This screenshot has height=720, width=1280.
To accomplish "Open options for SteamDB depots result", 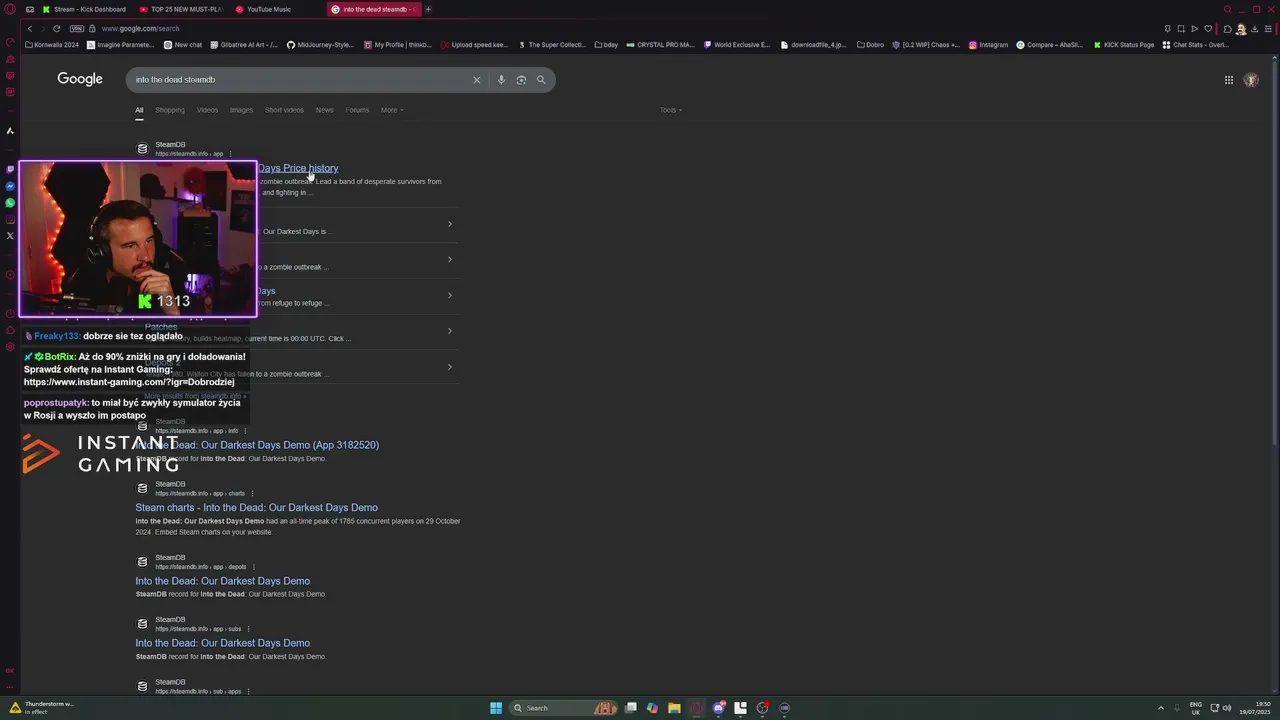I will pos(253,567).
